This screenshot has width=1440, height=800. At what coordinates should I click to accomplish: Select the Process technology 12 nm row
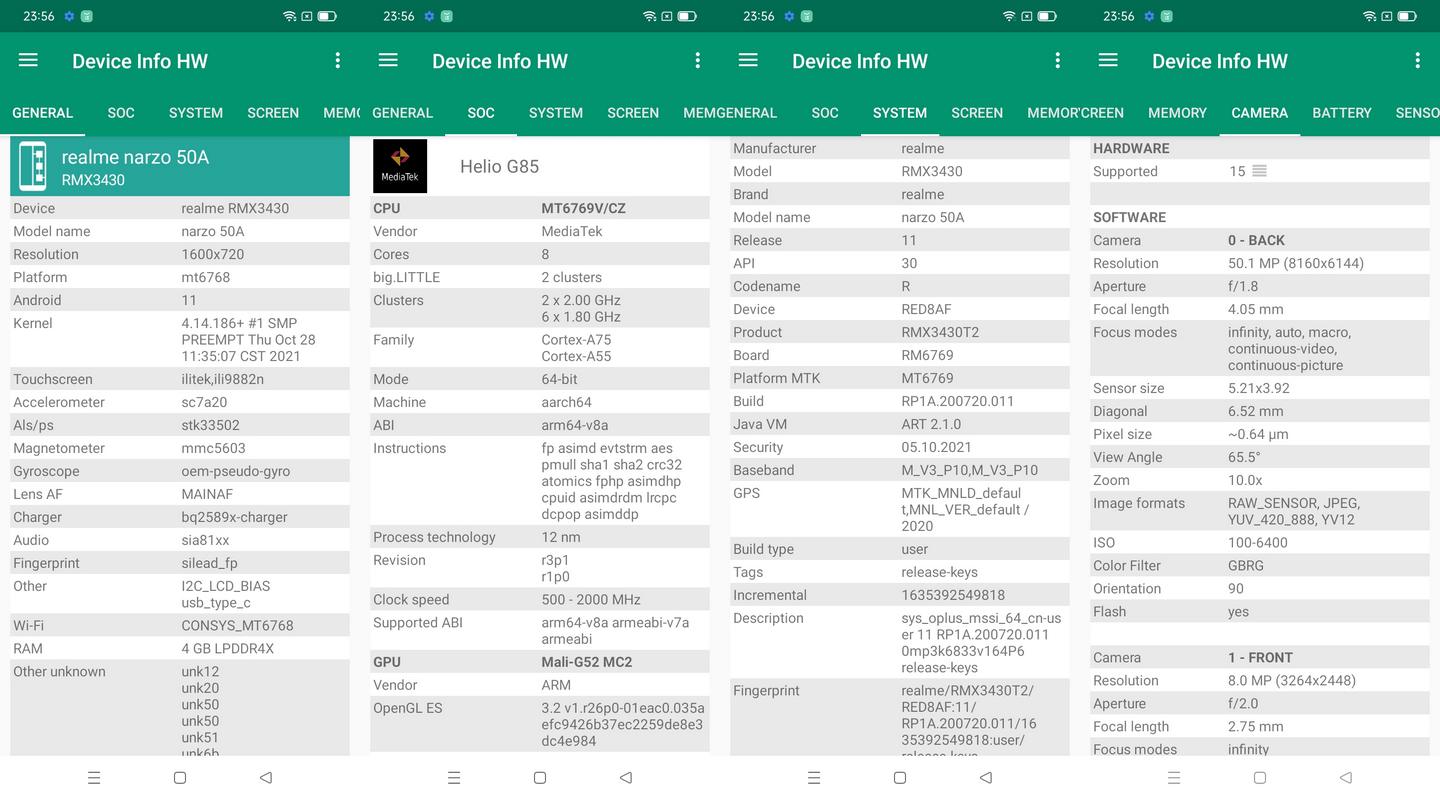pos(540,537)
